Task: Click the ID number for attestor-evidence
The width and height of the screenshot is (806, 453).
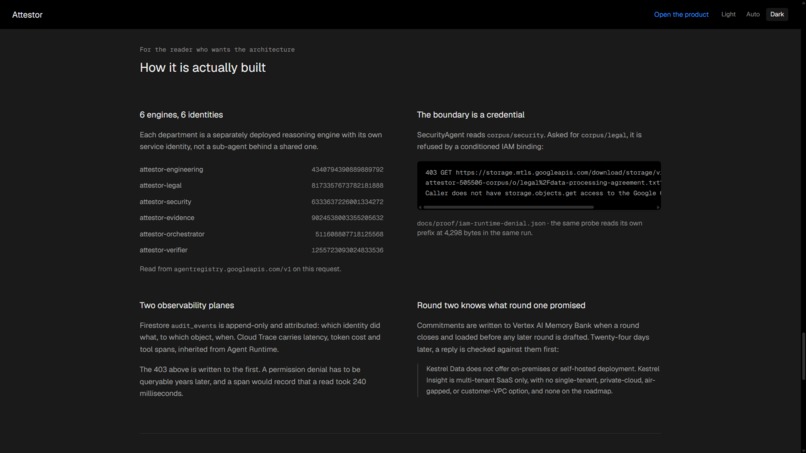Action: tap(347, 218)
